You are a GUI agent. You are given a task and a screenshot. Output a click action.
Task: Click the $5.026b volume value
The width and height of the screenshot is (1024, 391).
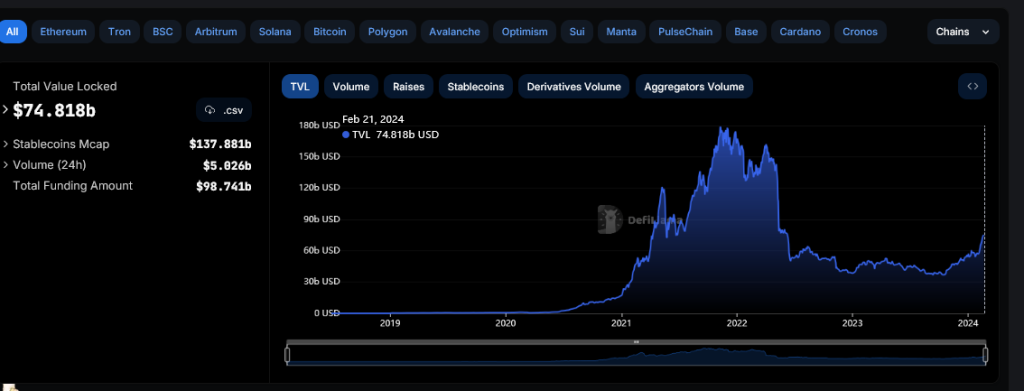(x=227, y=165)
